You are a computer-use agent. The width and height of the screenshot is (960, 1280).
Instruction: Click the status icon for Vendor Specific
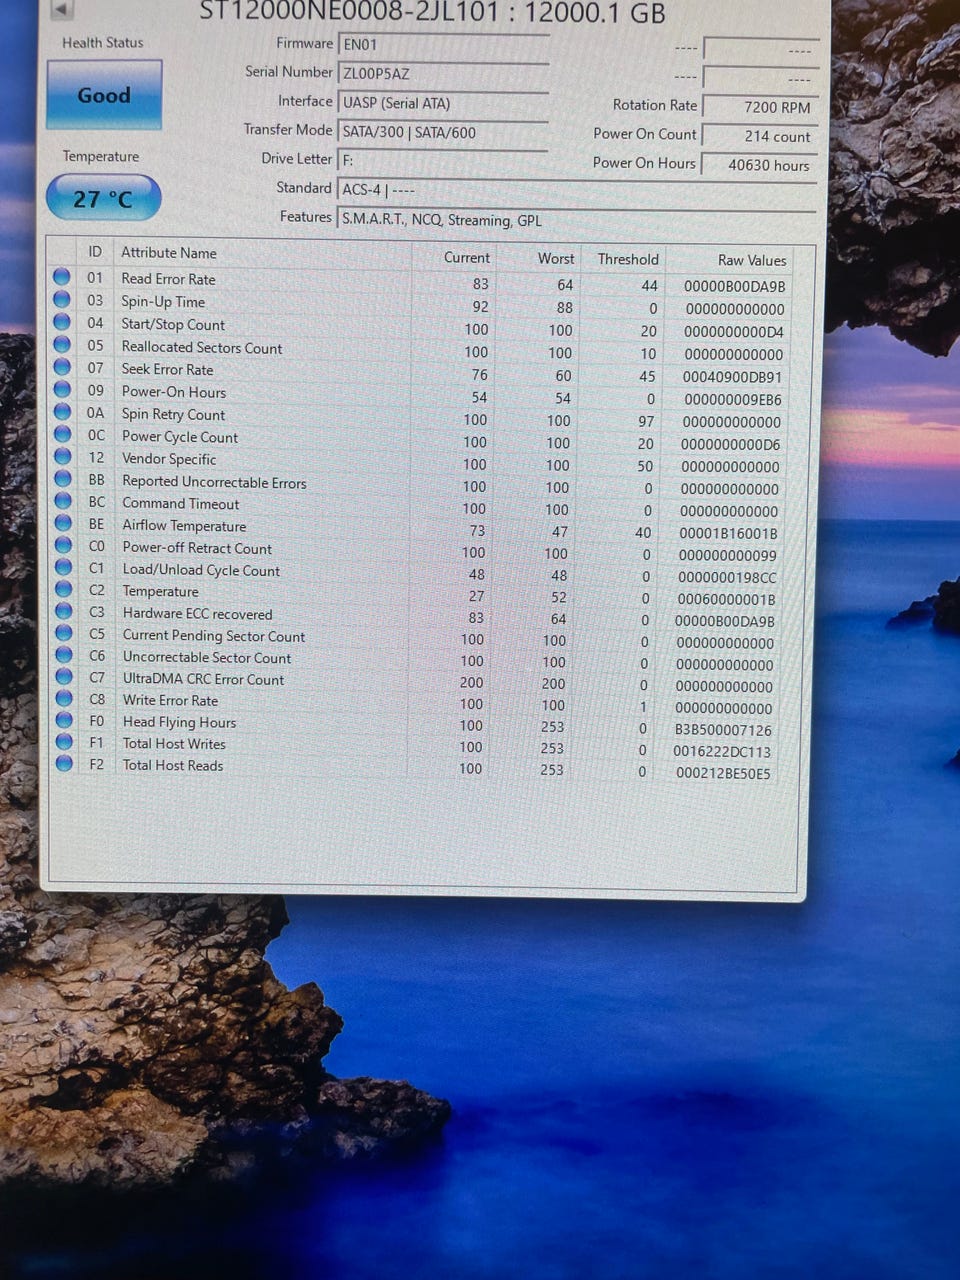tap(62, 456)
